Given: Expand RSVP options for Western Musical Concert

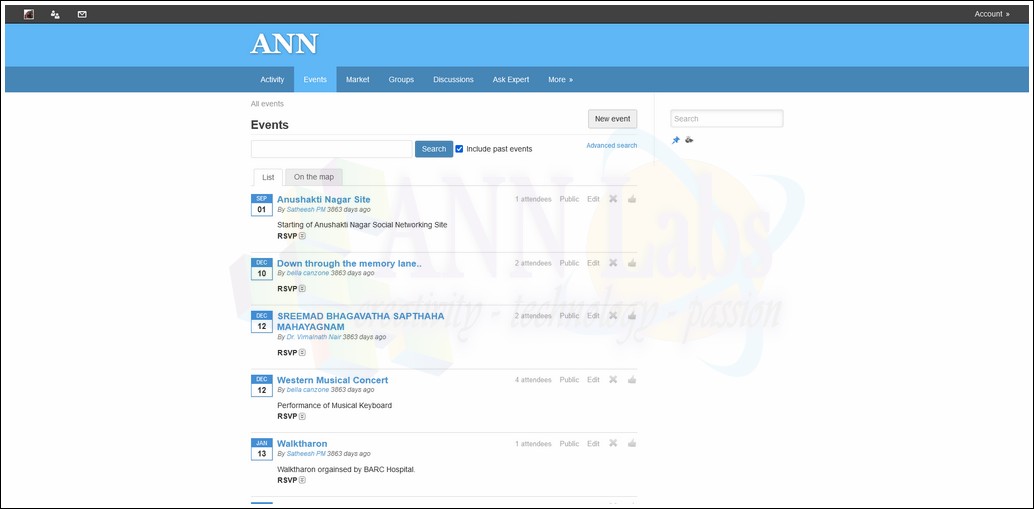Looking at the screenshot, I should point(302,416).
